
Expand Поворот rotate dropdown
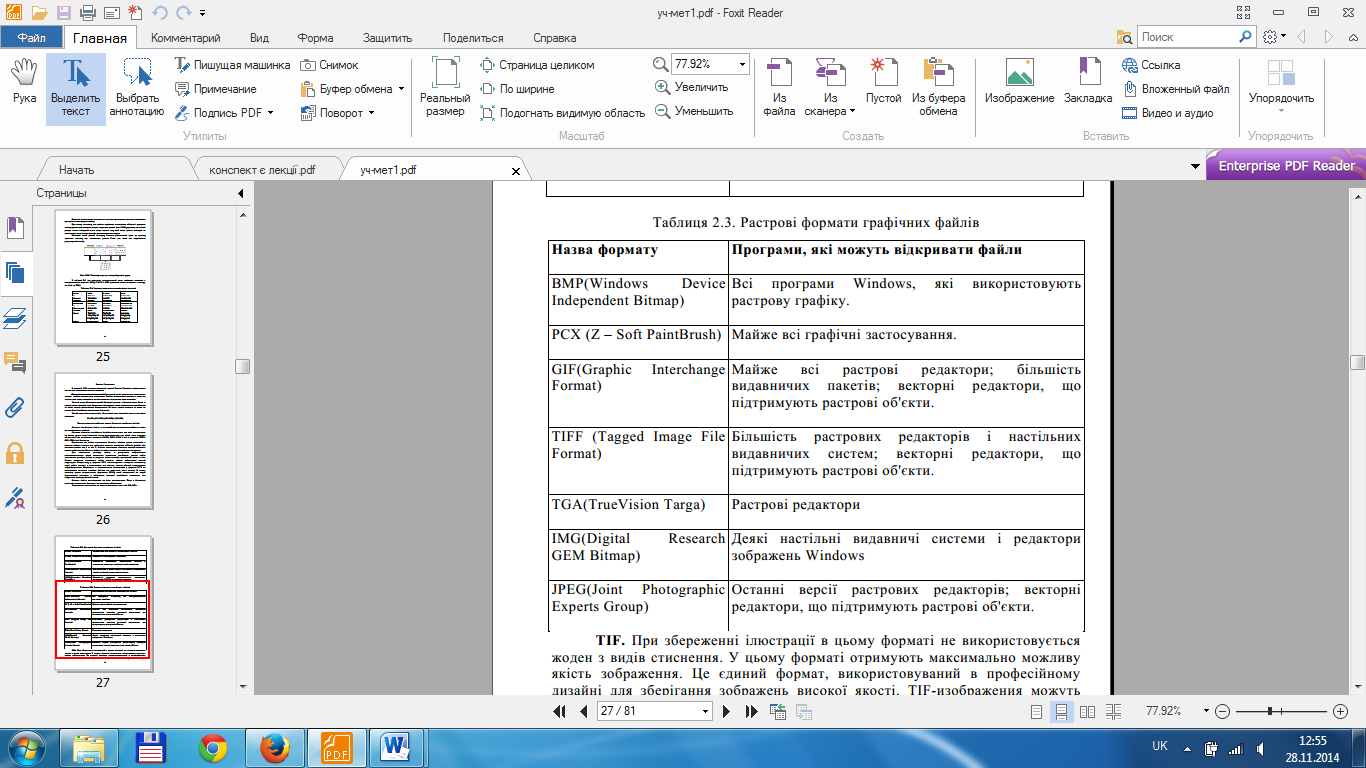click(x=371, y=113)
